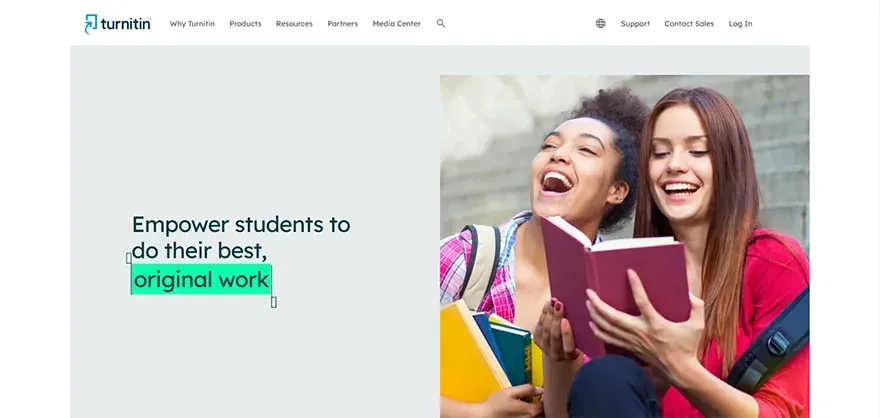Click the green highlight behind original work
Screen dimensions: 880x418
201,279
